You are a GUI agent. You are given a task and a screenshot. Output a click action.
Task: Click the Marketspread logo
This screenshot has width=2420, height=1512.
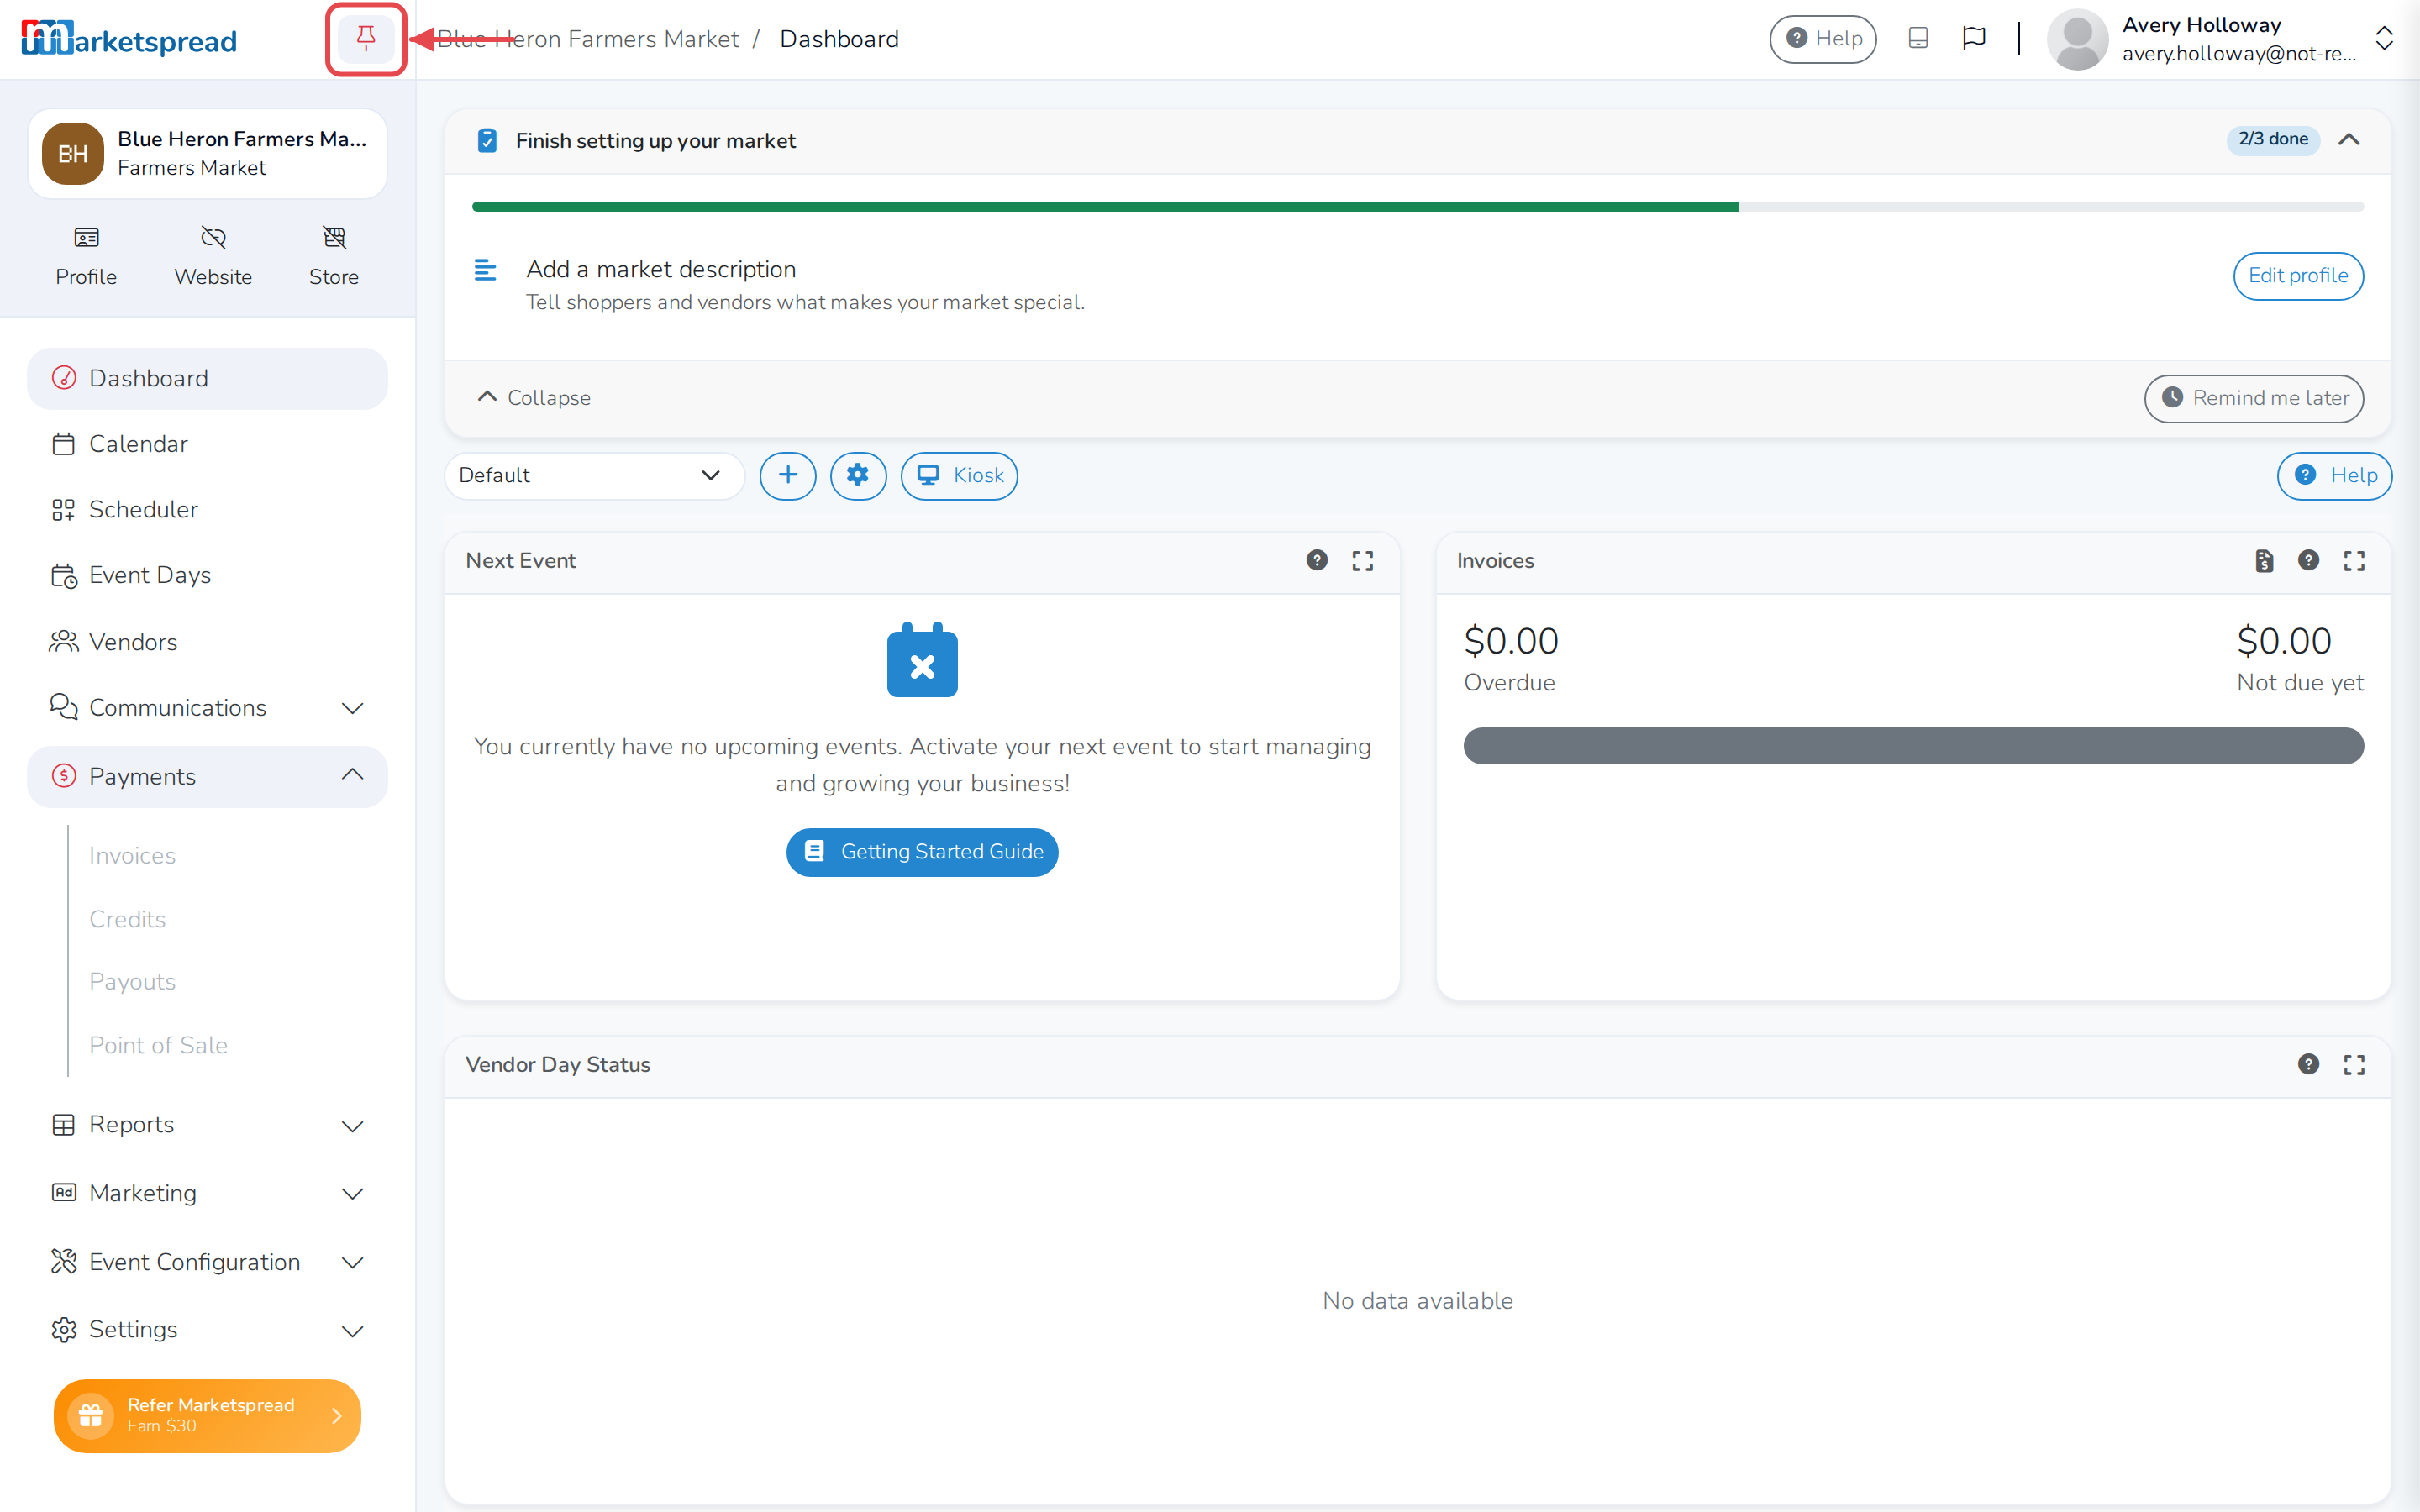tap(129, 39)
